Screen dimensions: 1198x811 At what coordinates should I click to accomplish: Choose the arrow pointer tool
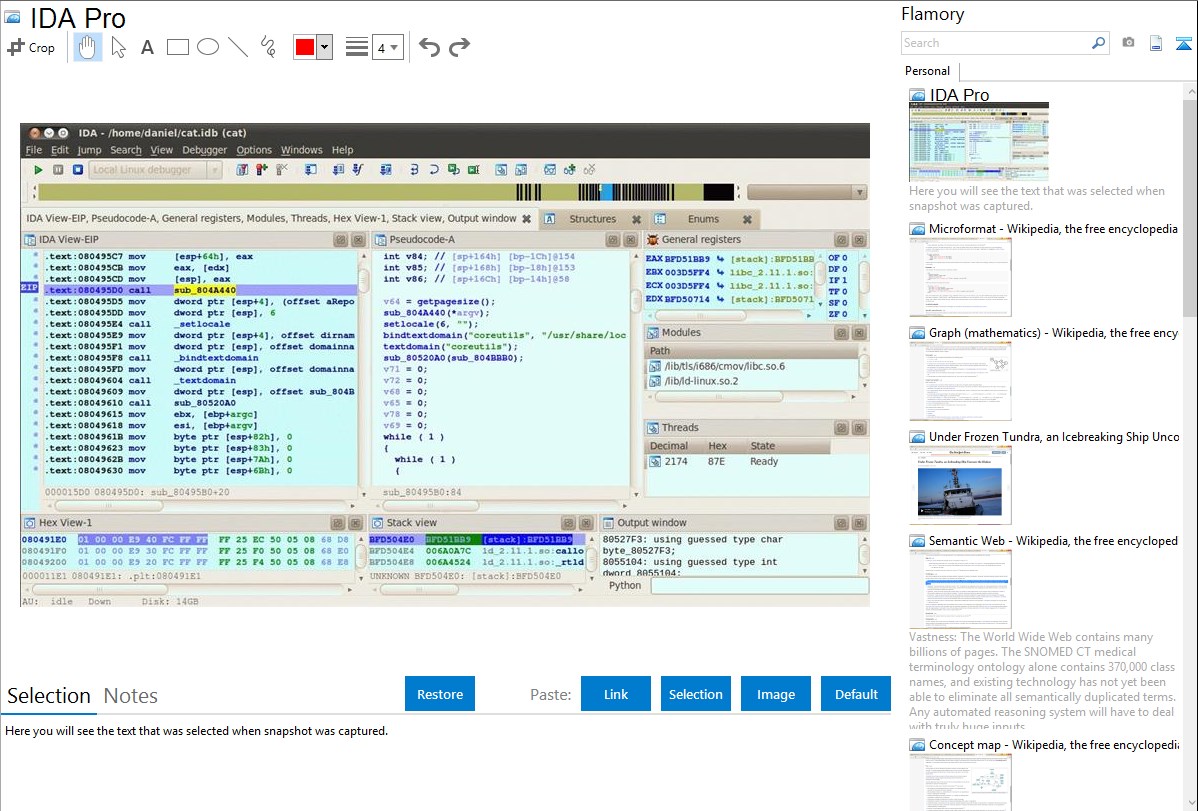point(118,47)
